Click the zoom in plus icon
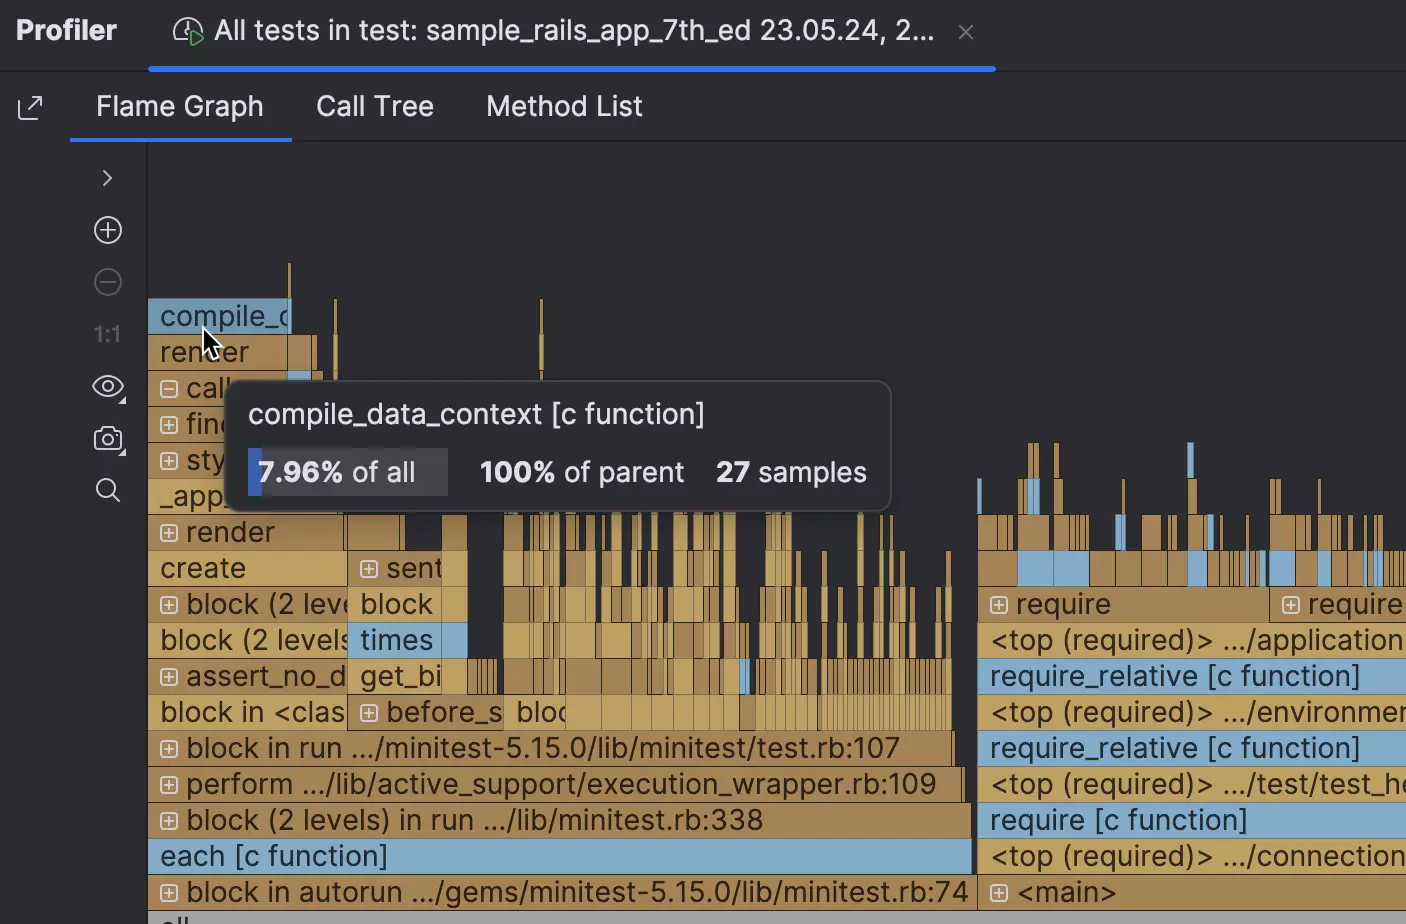Image resolution: width=1406 pixels, height=924 pixels. click(x=108, y=230)
